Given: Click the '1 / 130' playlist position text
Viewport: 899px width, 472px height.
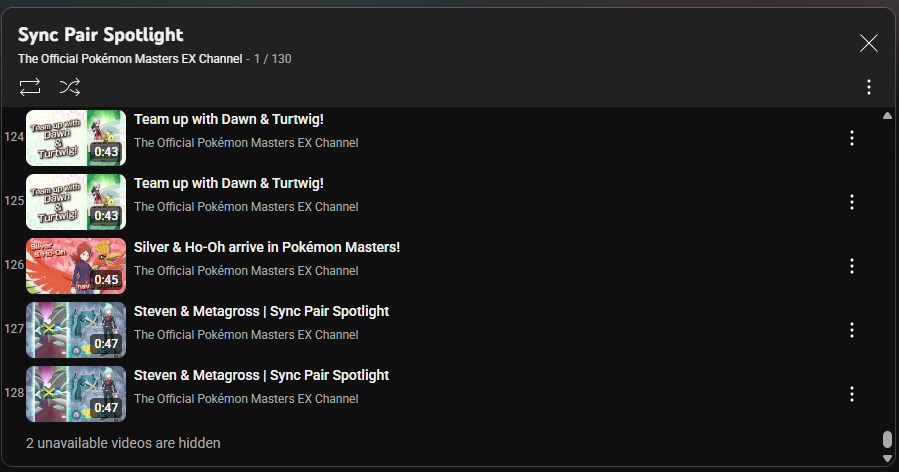Looking at the screenshot, I should 273,58.
